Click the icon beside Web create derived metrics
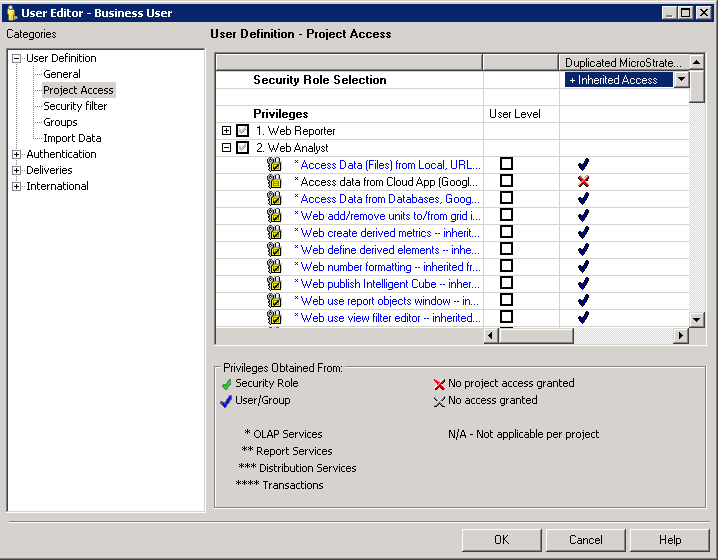The height and width of the screenshot is (560, 721). pos(274,232)
